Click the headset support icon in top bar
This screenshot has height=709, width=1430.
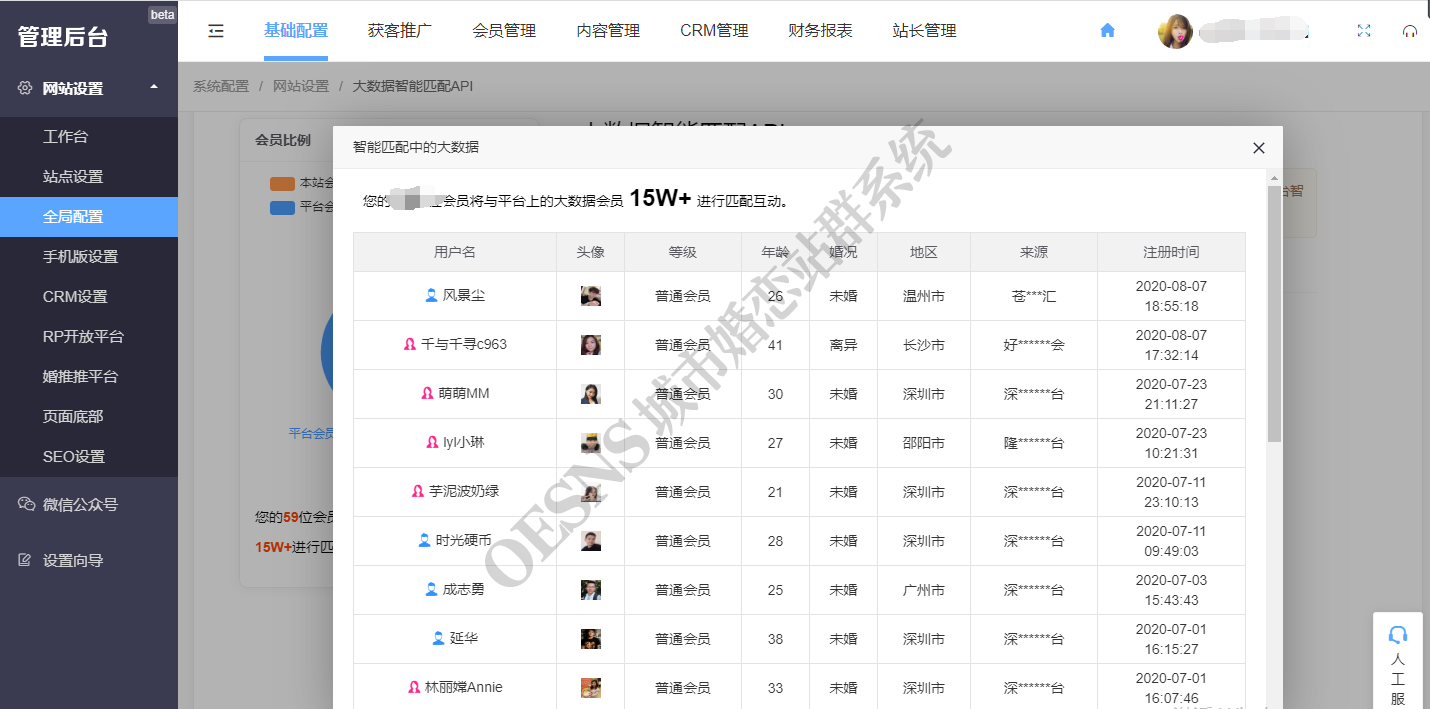[x=1410, y=31]
